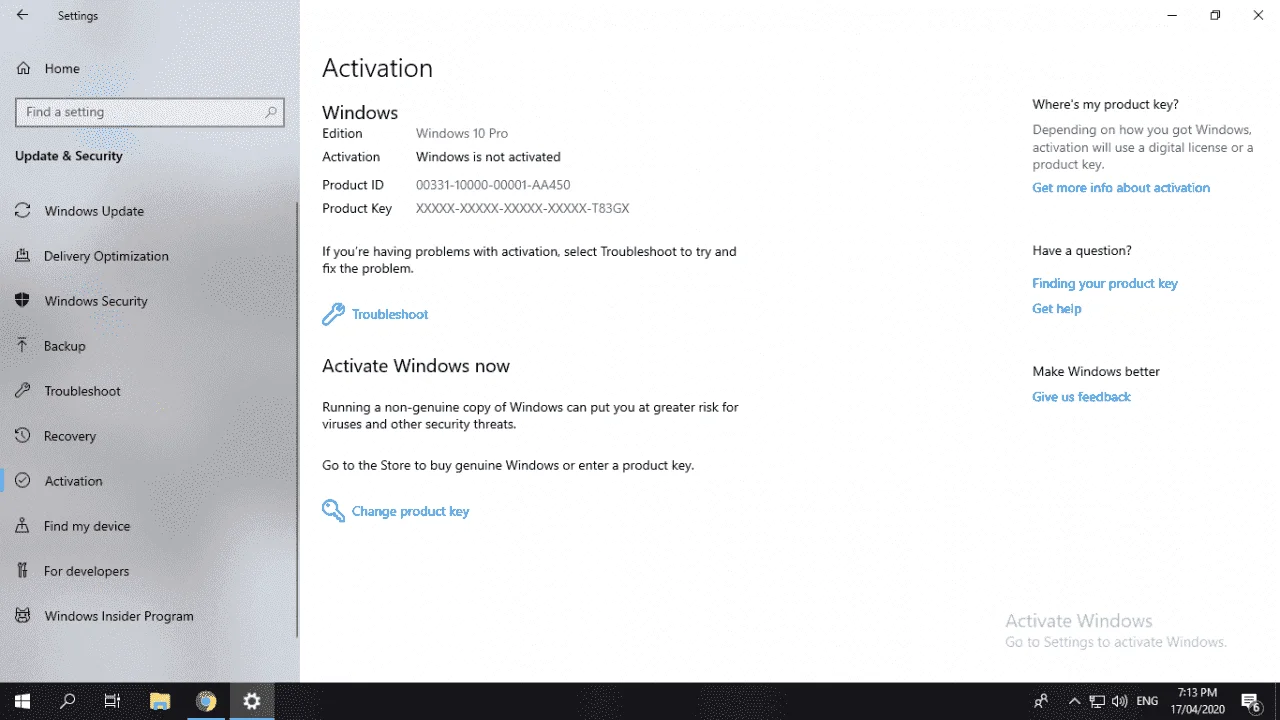The height and width of the screenshot is (720, 1280).
Task: Click the 'Windows is not activated' status
Action: pyautogui.click(x=488, y=157)
